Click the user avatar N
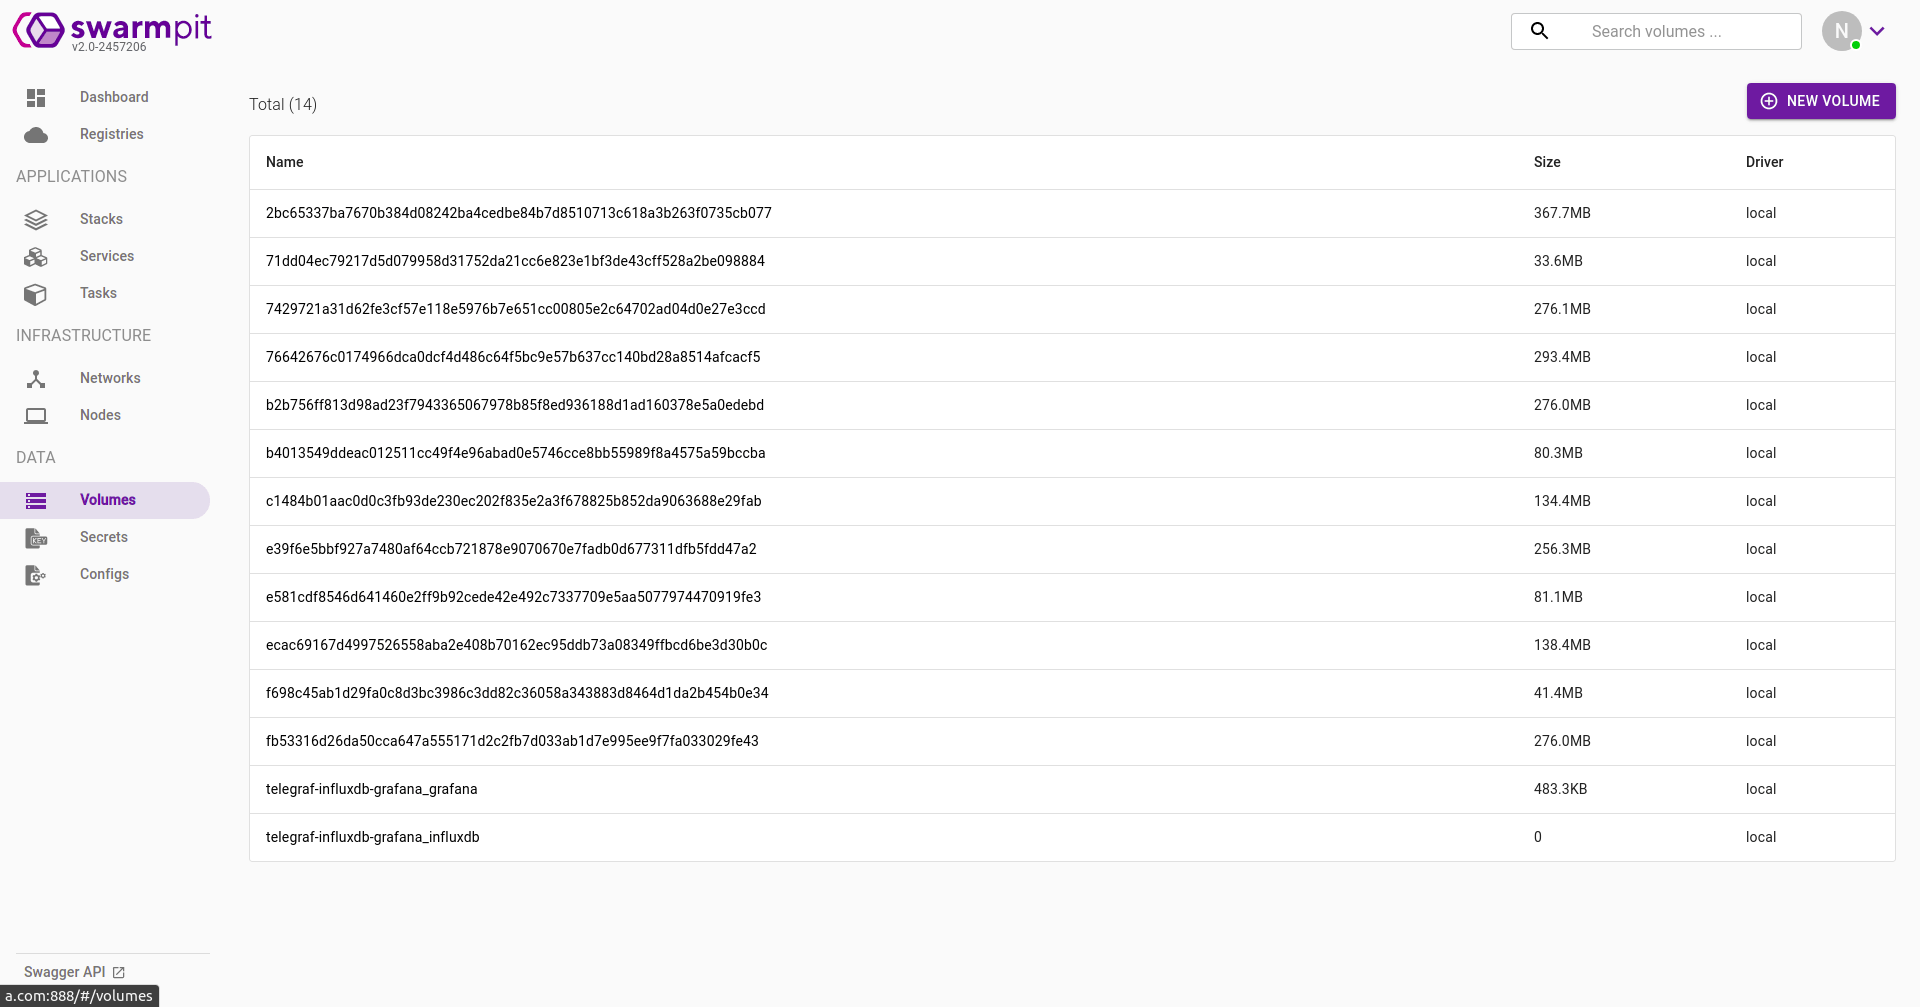The image size is (1920, 1007). [1841, 31]
